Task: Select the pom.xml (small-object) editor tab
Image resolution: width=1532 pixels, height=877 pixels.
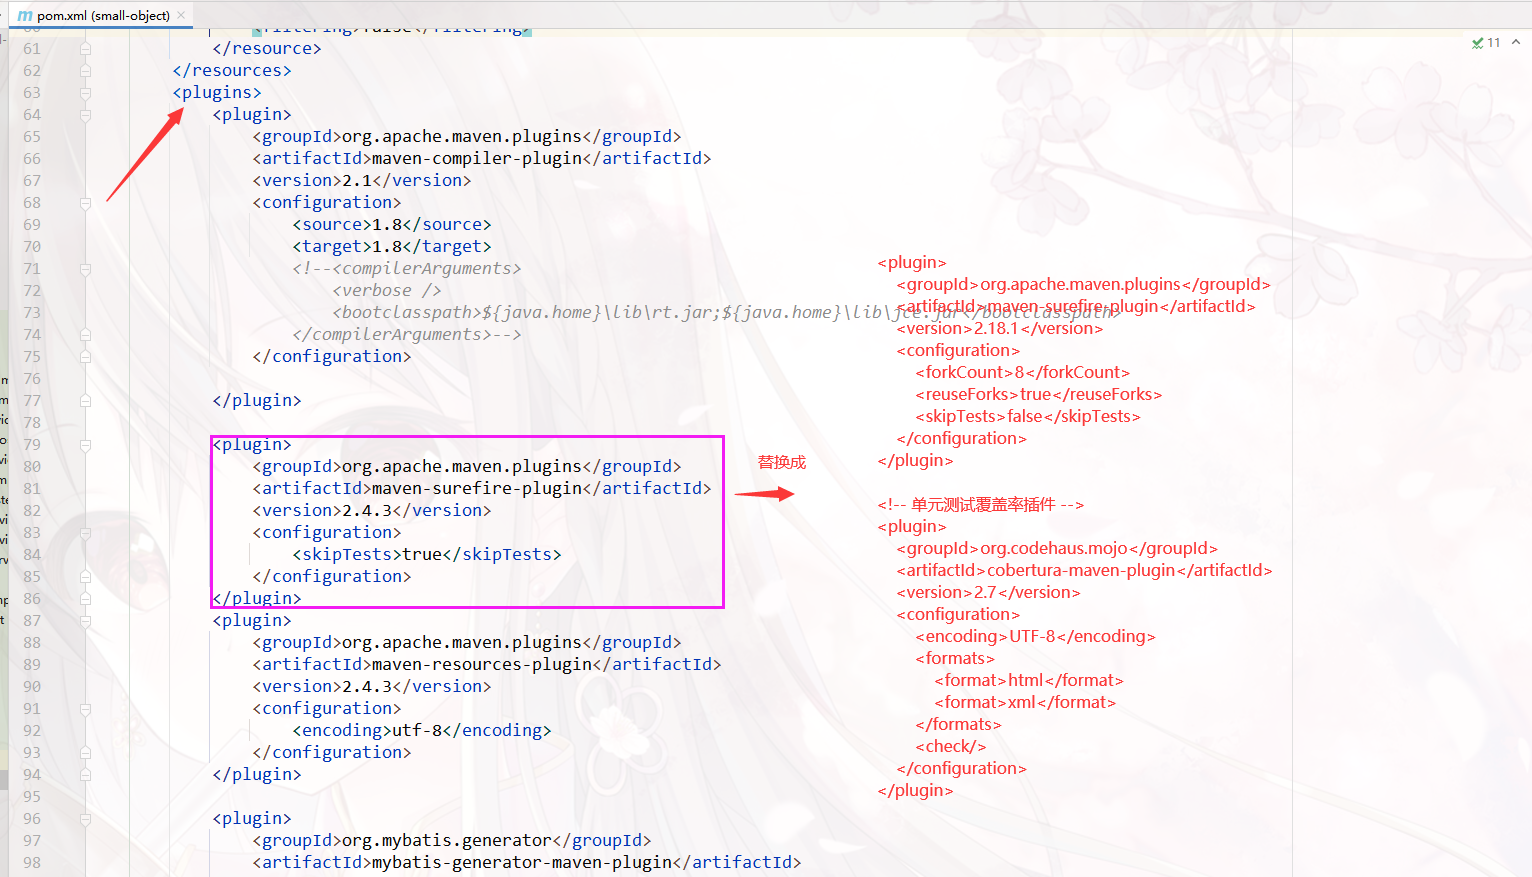Action: [101, 15]
